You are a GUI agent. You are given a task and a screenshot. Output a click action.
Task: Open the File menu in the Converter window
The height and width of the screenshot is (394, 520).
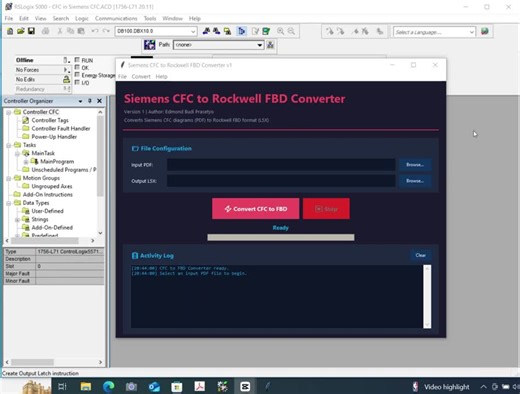click(x=122, y=77)
